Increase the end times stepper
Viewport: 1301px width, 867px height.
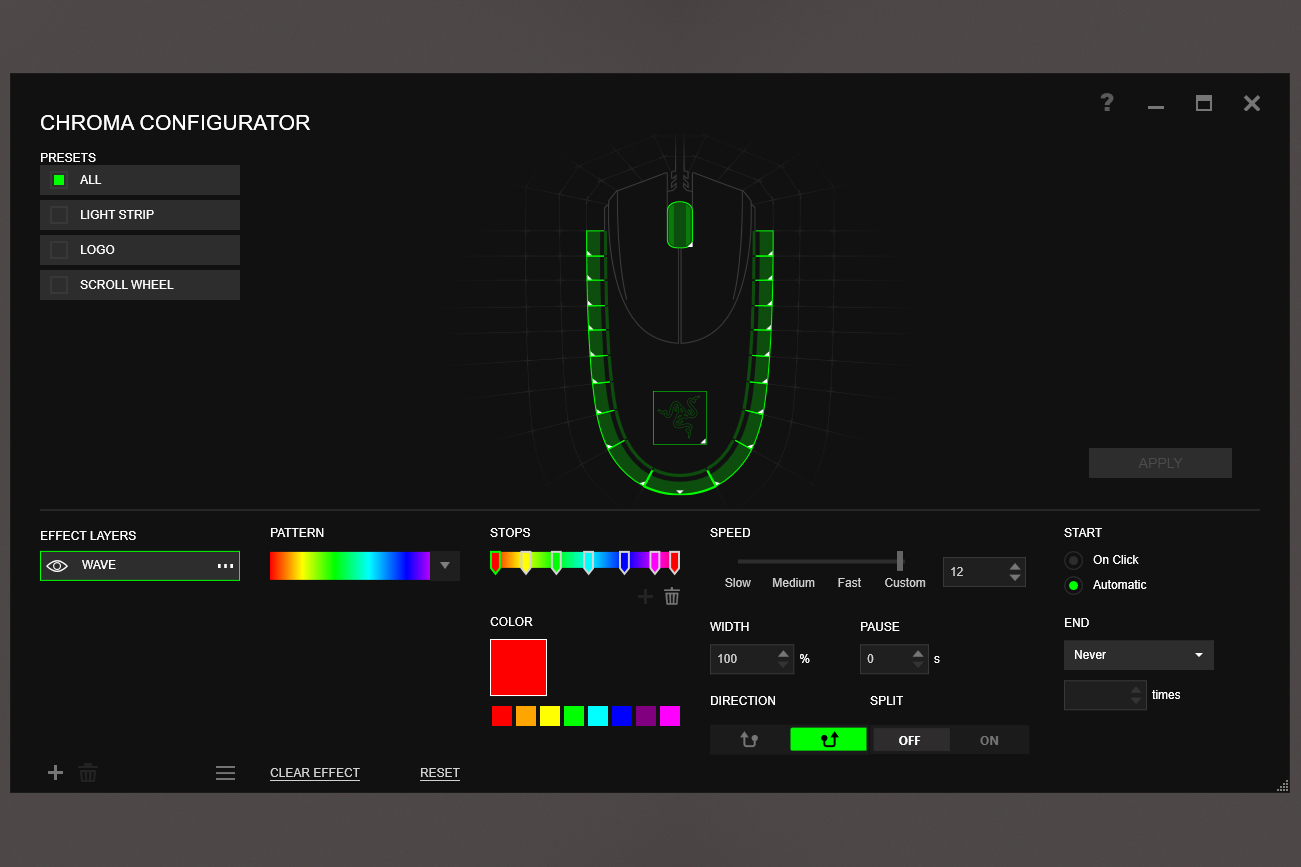click(1136, 689)
